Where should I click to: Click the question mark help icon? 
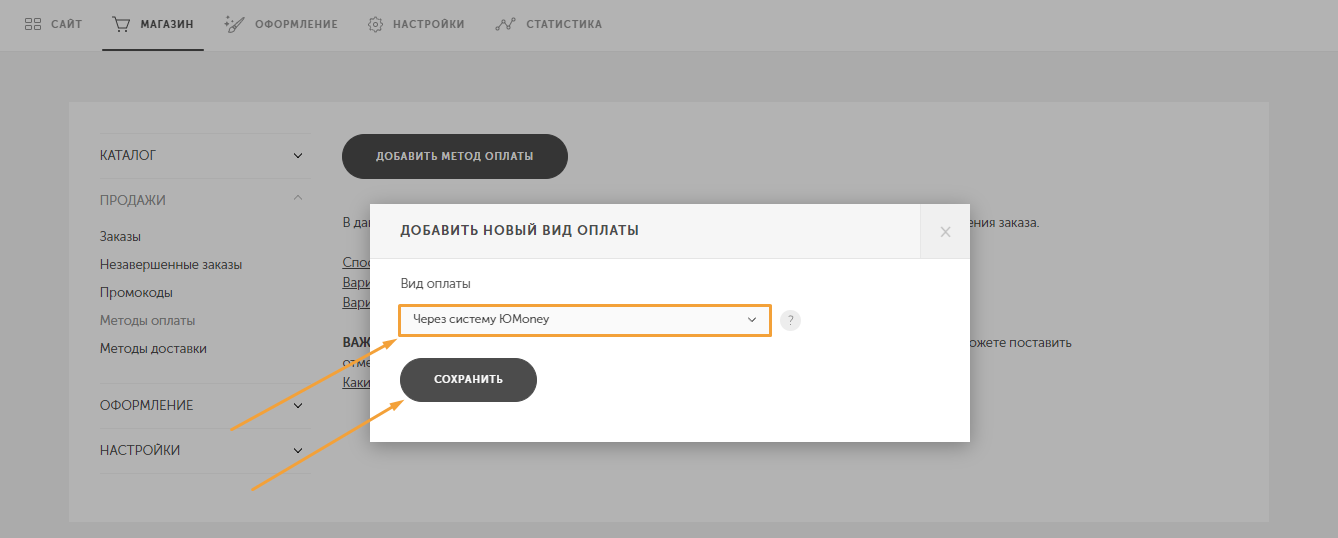click(790, 320)
